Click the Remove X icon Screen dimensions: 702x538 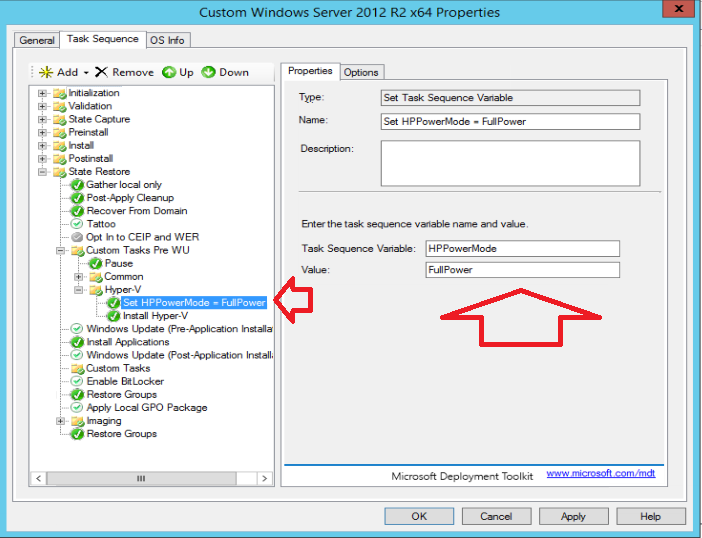point(101,72)
